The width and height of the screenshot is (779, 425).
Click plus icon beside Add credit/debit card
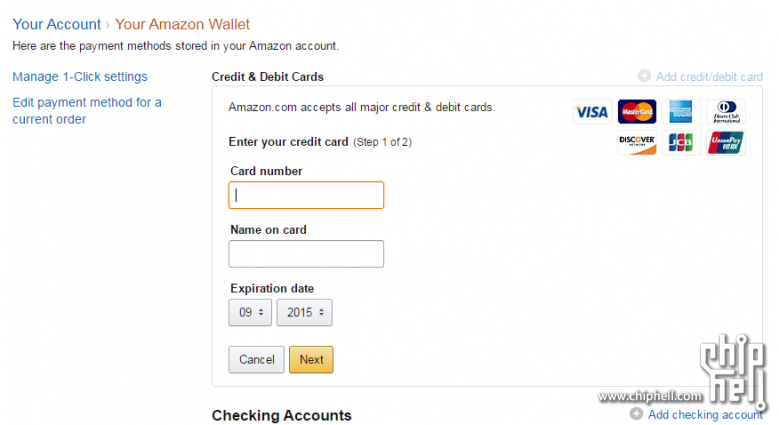644,76
